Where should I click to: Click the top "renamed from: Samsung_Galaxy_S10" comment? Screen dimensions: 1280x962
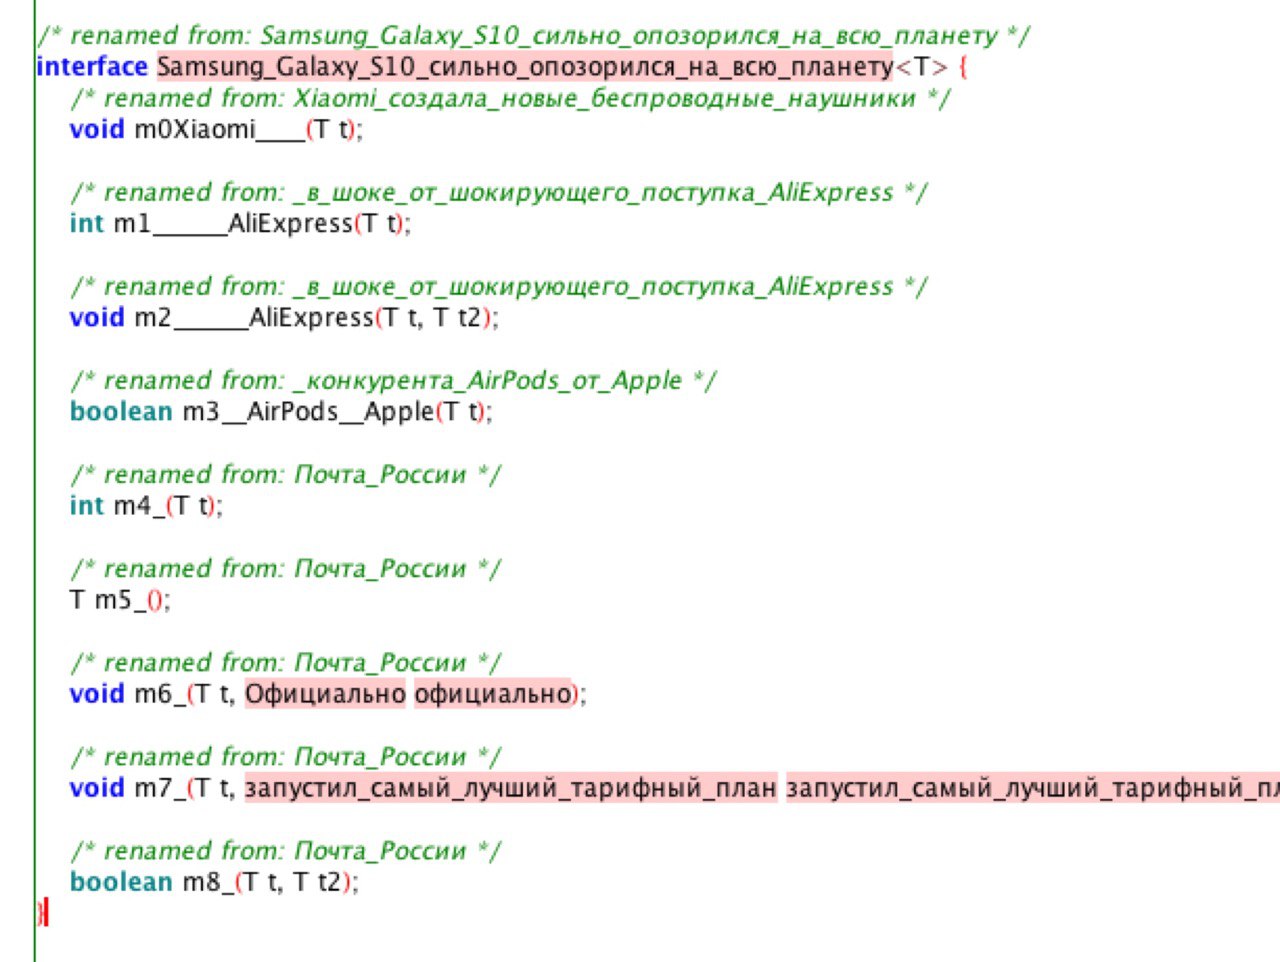[x=533, y=36]
